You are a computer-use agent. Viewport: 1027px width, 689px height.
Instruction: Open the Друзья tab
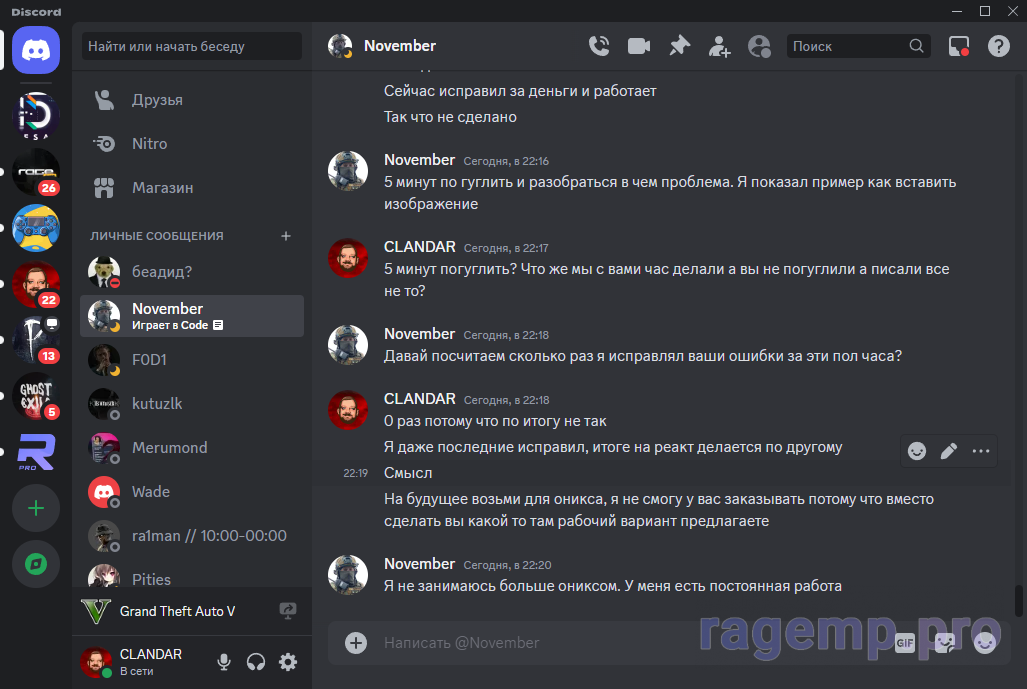point(157,100)
